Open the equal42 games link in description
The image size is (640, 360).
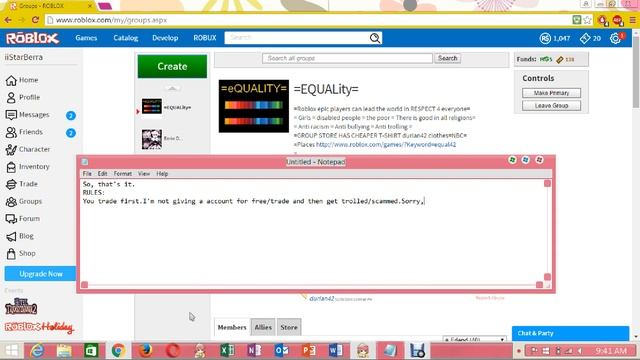click(x=386, y=145)
